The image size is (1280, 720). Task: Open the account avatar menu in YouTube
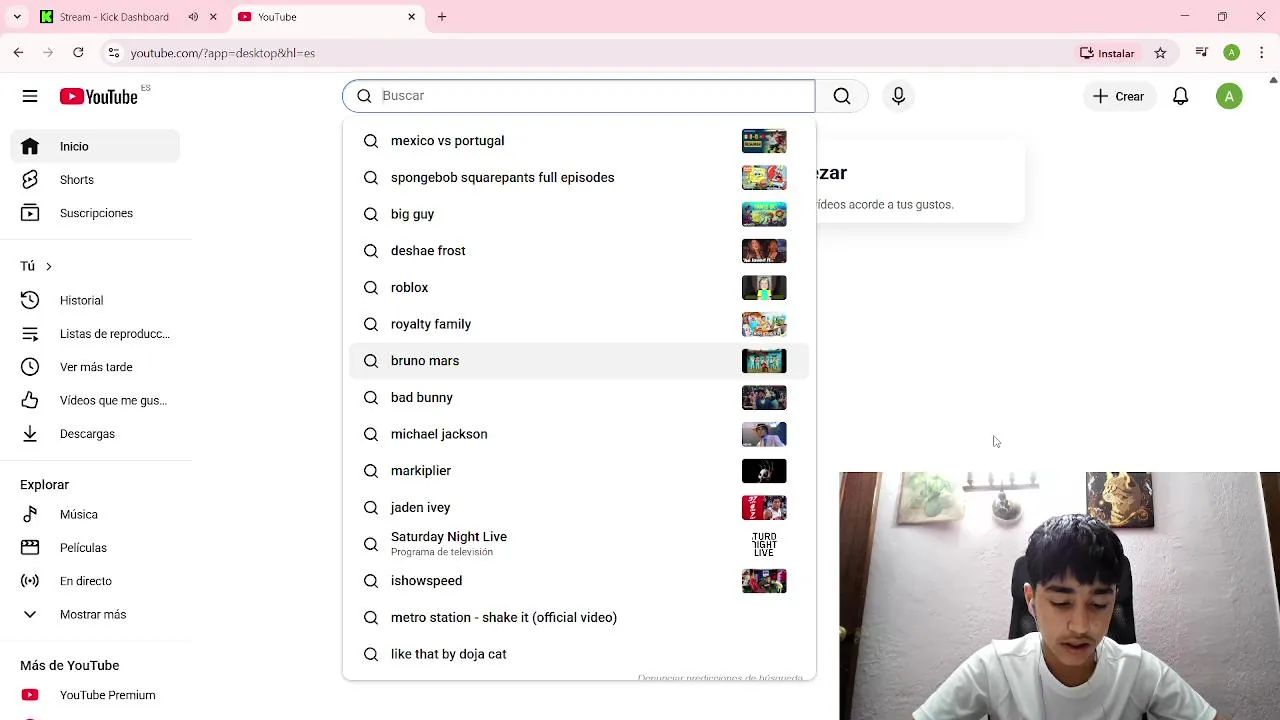click(x=1229, y=96)
